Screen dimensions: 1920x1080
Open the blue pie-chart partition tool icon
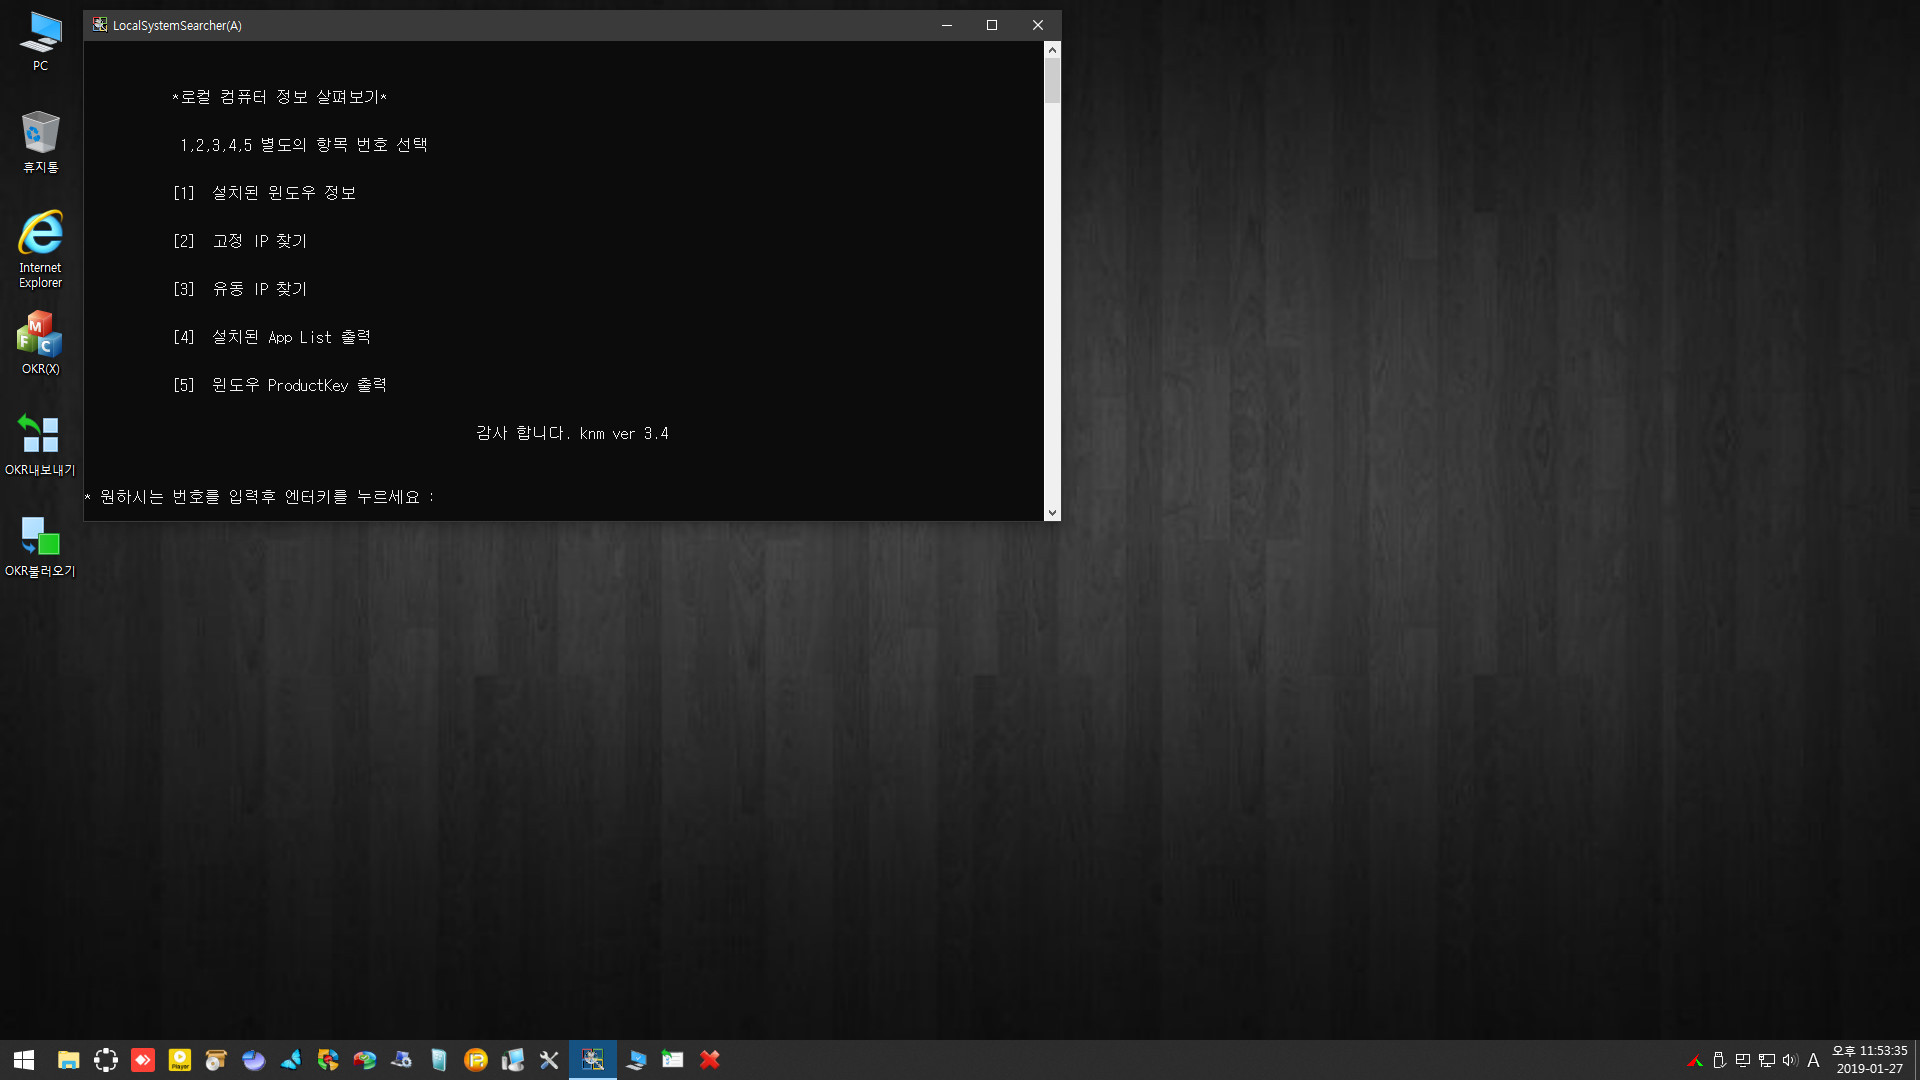click(x=254, y=1060)
